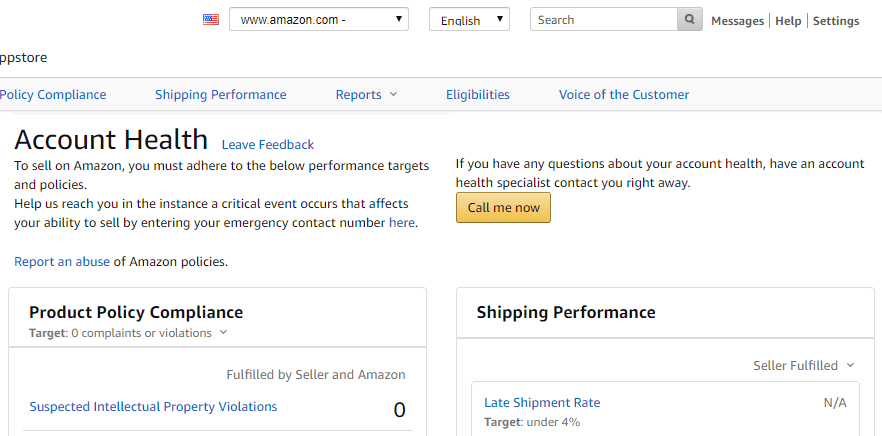Expand the Target complaints or violations chevron
882x436 pixels.
click(x=223, y=333)
